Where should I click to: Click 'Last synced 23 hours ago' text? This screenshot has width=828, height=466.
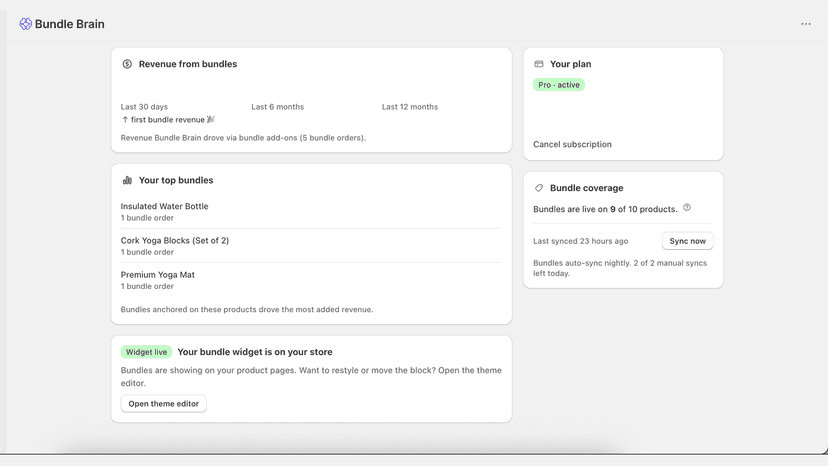(580, 241)
